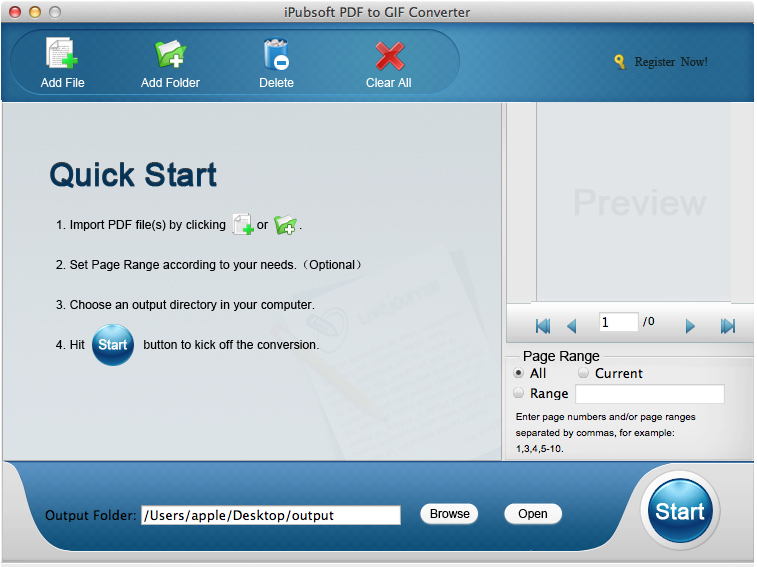Click the Clear All red X icon
This screenshot has height=567, width=757.
(x=388, y=55)
